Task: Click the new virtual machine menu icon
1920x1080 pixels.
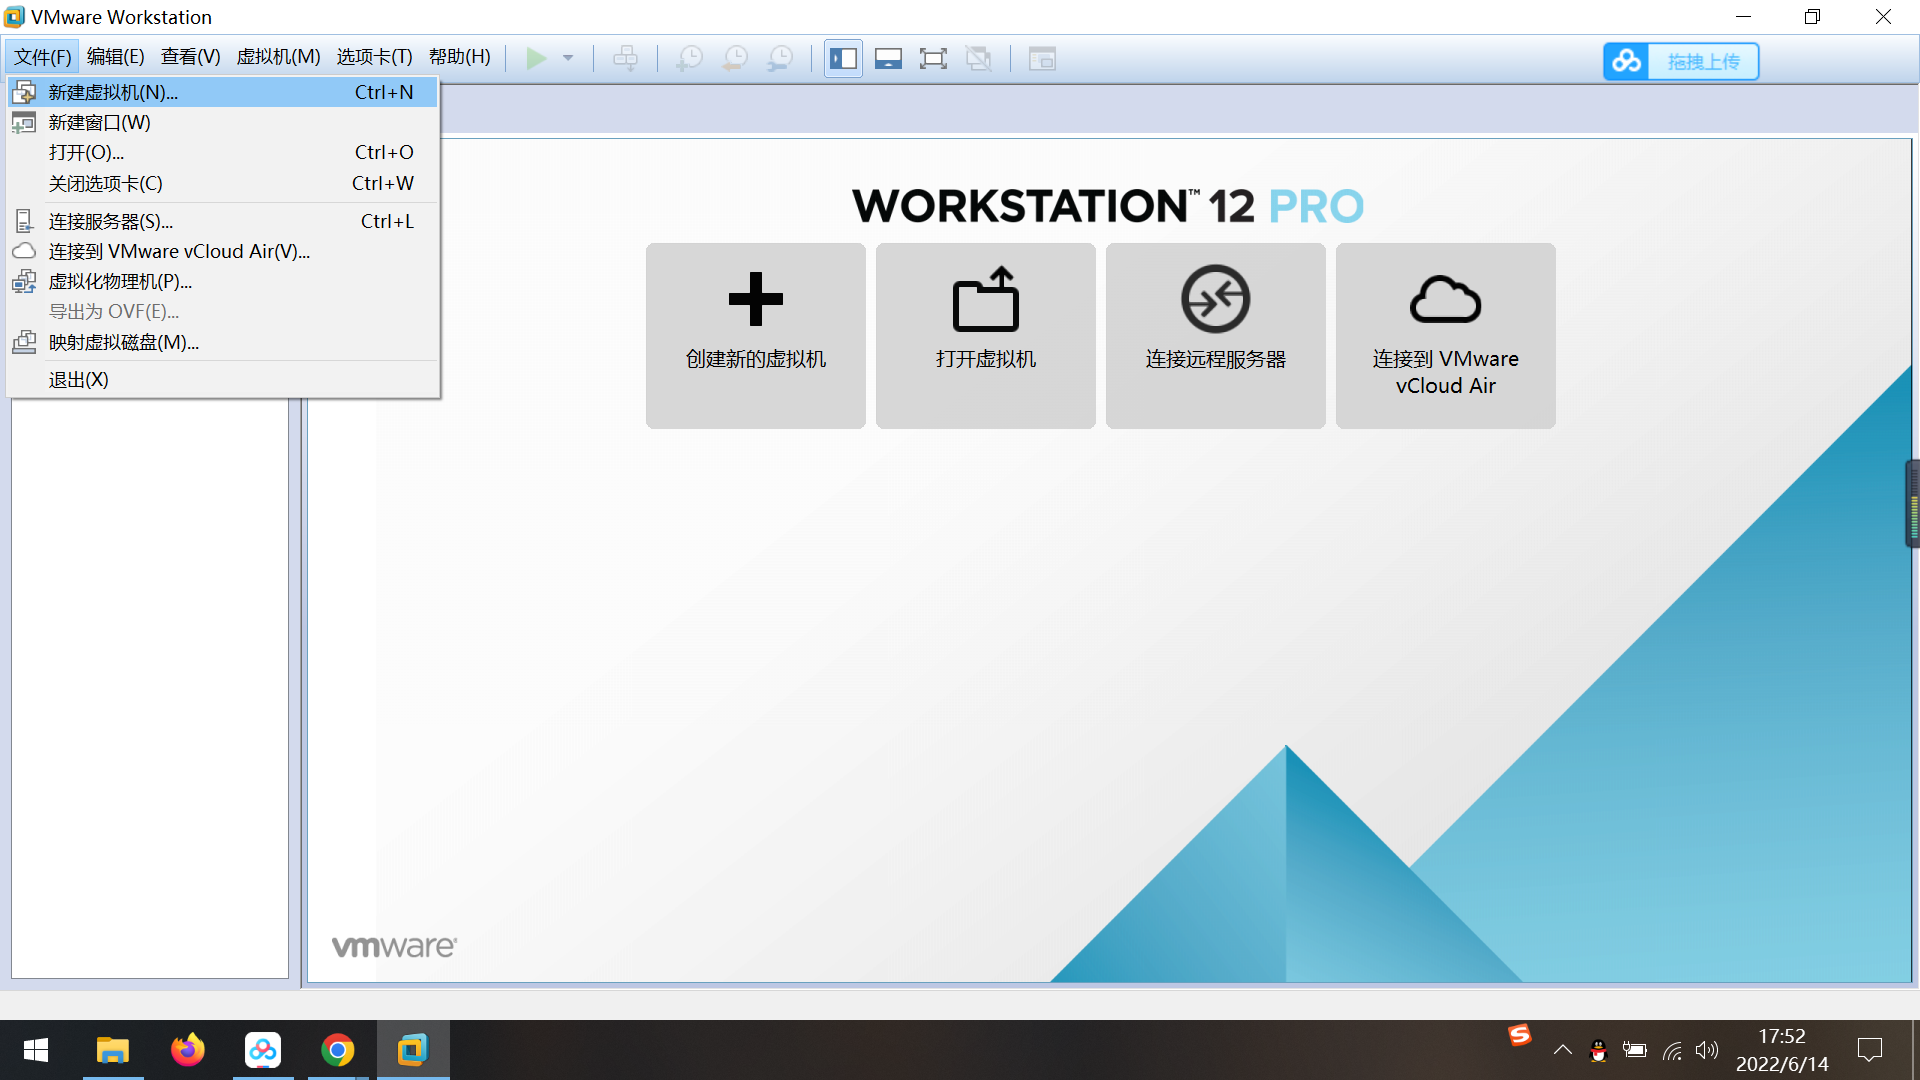Action: (x=24, y=92)
